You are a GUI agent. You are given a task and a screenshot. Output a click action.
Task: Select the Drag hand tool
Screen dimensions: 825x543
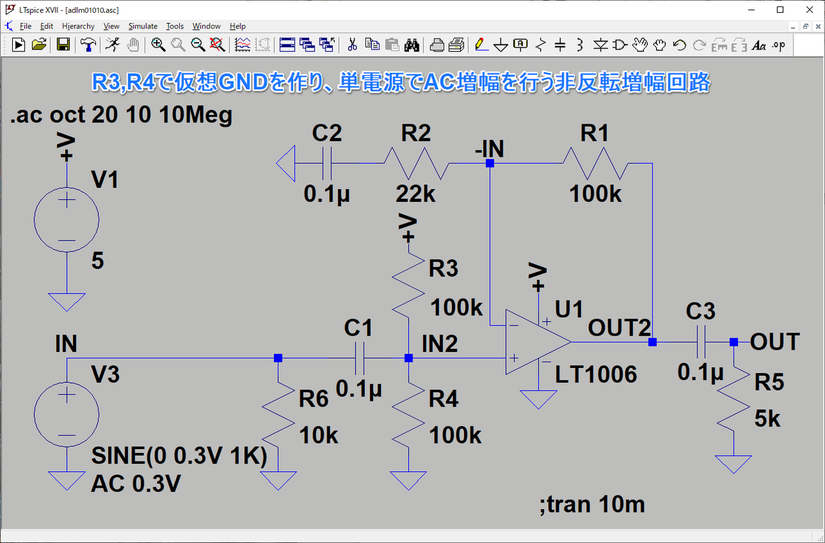tap(660, 45)
